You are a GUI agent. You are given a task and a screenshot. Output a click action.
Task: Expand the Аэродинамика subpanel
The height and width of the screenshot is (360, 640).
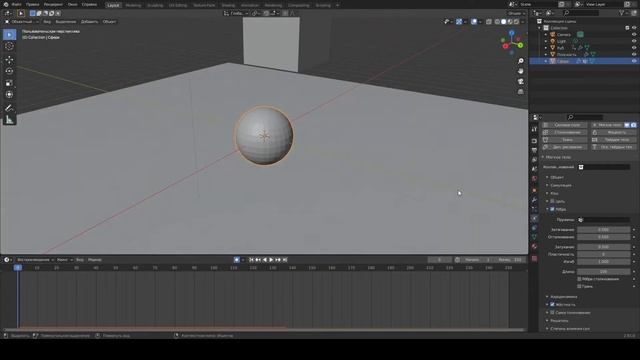coord(563,297)
